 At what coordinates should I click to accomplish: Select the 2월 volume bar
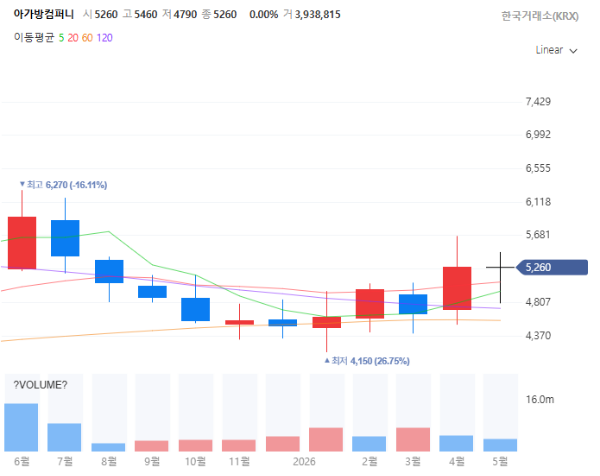[x=369, y=444]
